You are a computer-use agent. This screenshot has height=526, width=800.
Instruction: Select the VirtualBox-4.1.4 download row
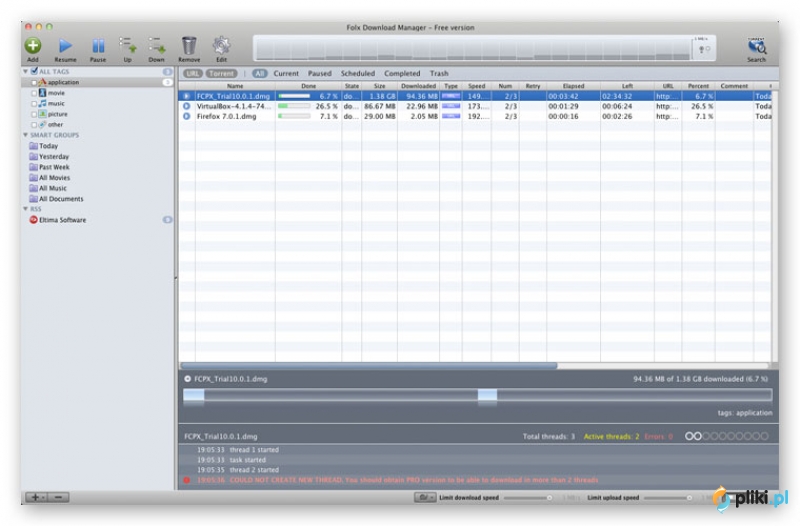tap(474, 106)
